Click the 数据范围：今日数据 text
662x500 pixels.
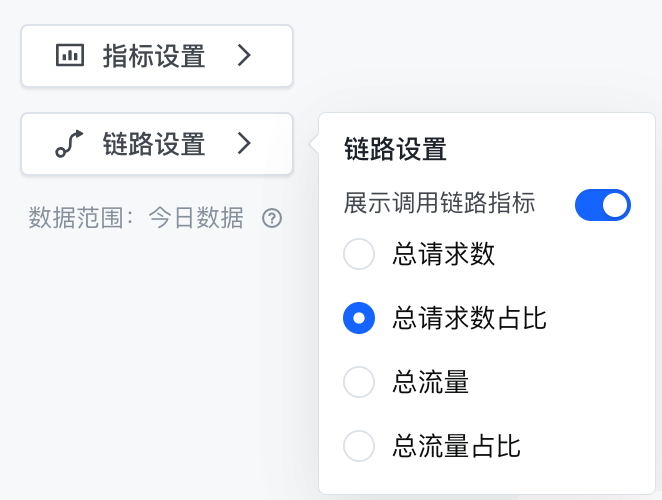pos(136,218)
